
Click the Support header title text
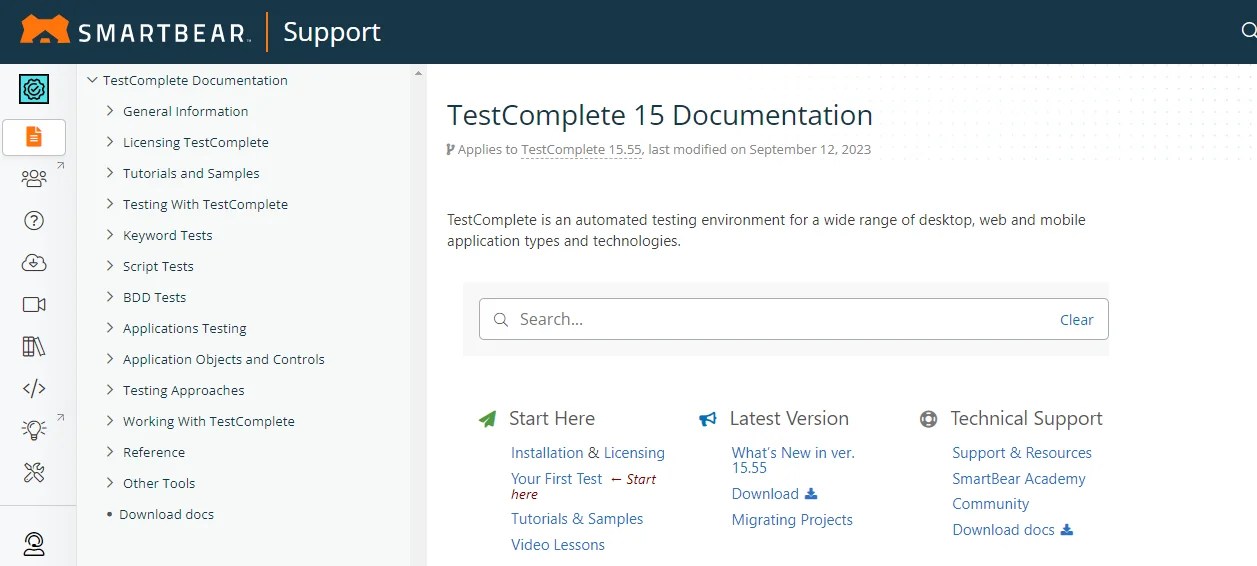(x=332, y=32)
